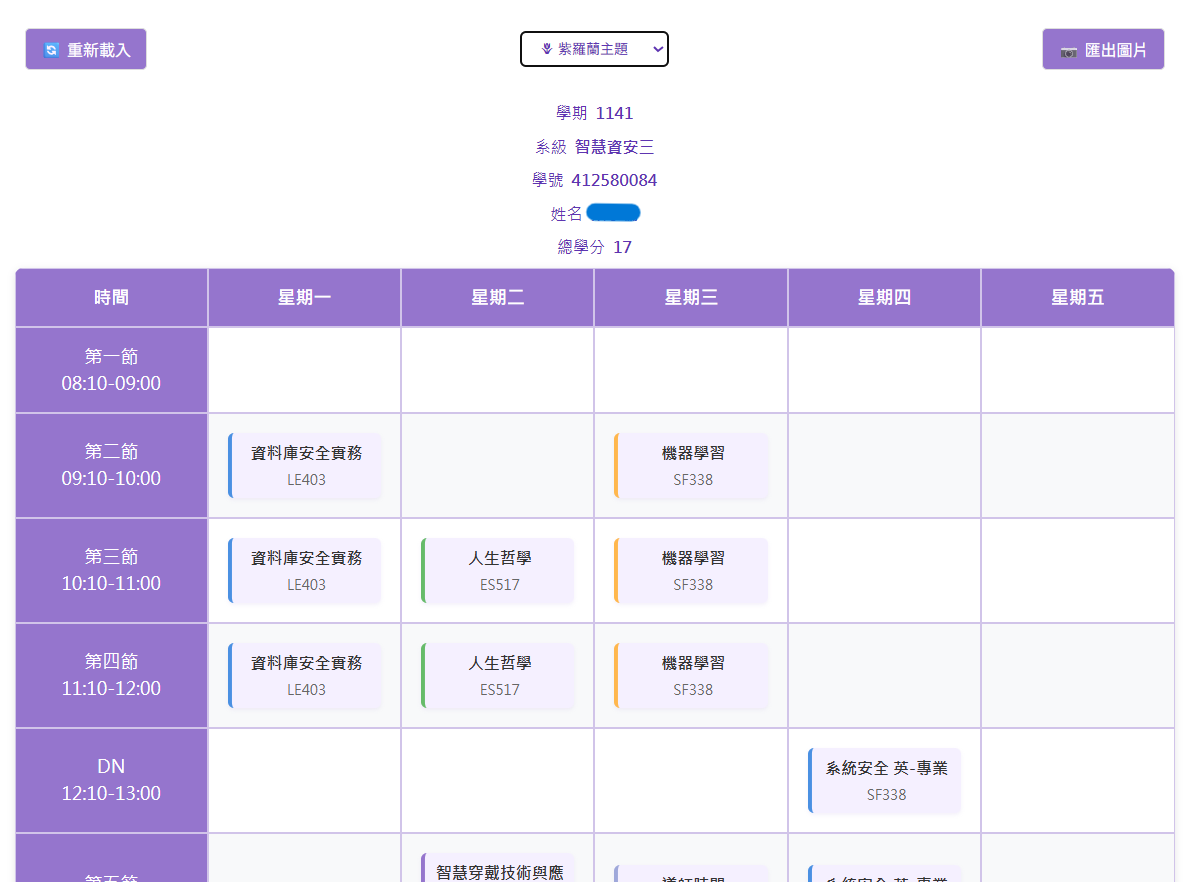Click the 時間 column header
The width and height of the screenshot is (1183, 882).
coord(111,297)
